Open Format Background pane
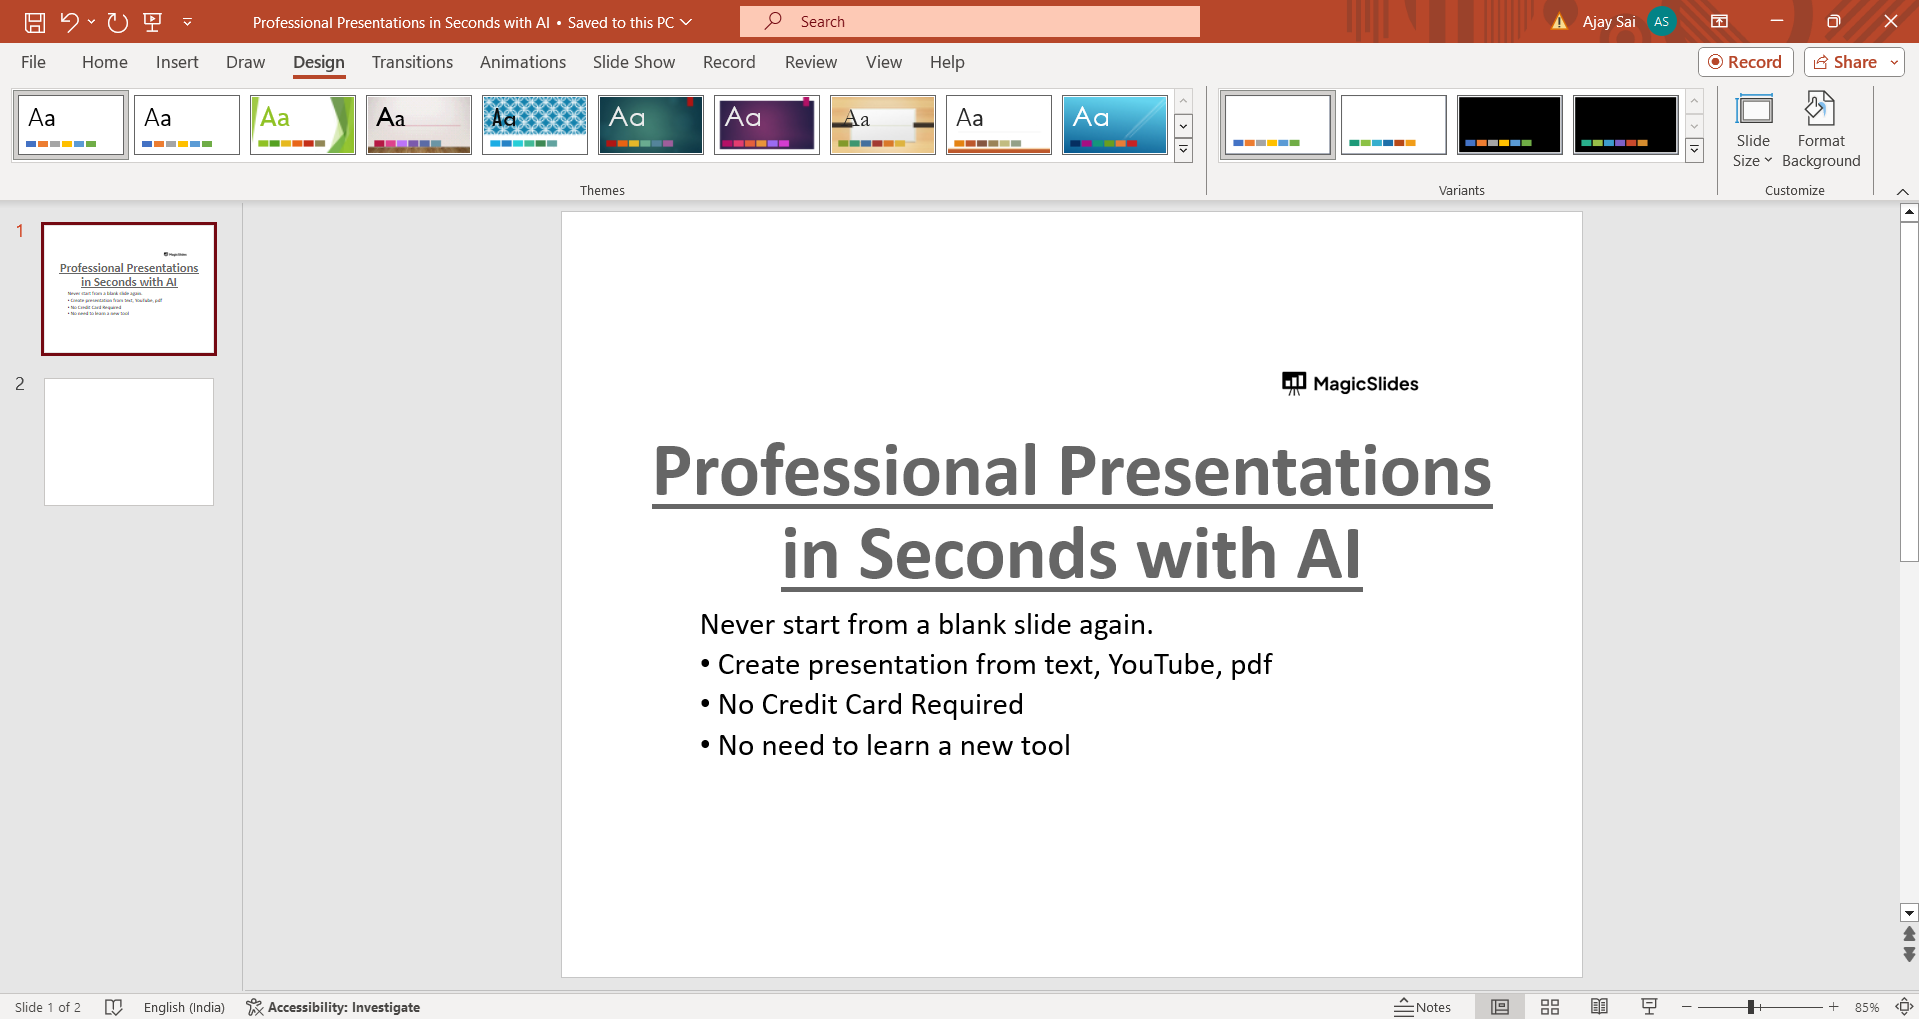This screenshot has height=1019, width=1919. (1820, 131)
